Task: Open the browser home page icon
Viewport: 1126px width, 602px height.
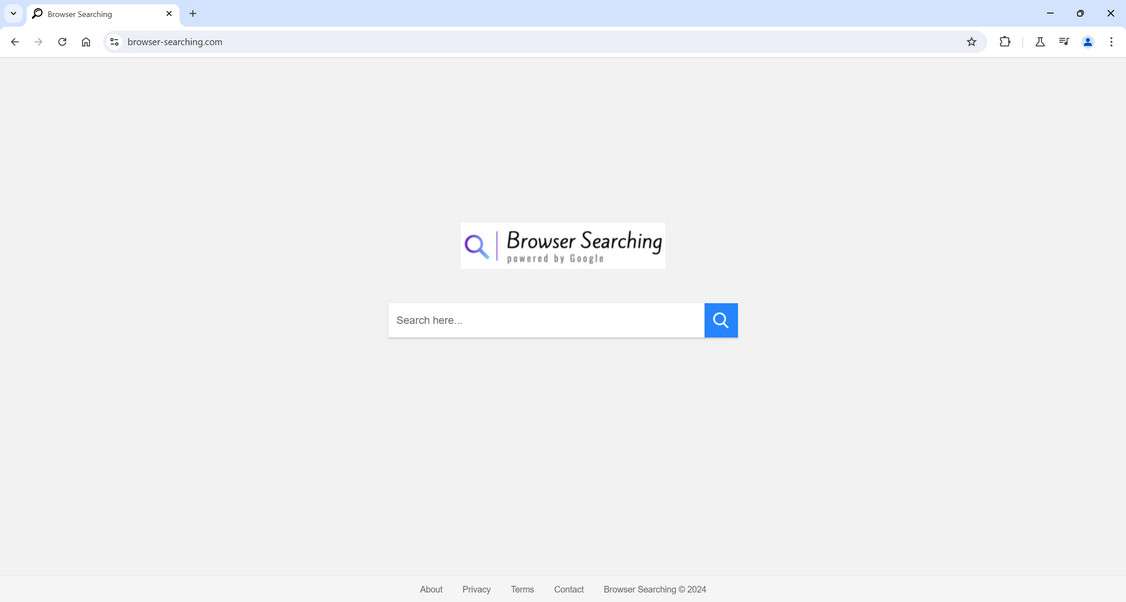Action: (x=86, y=41)
